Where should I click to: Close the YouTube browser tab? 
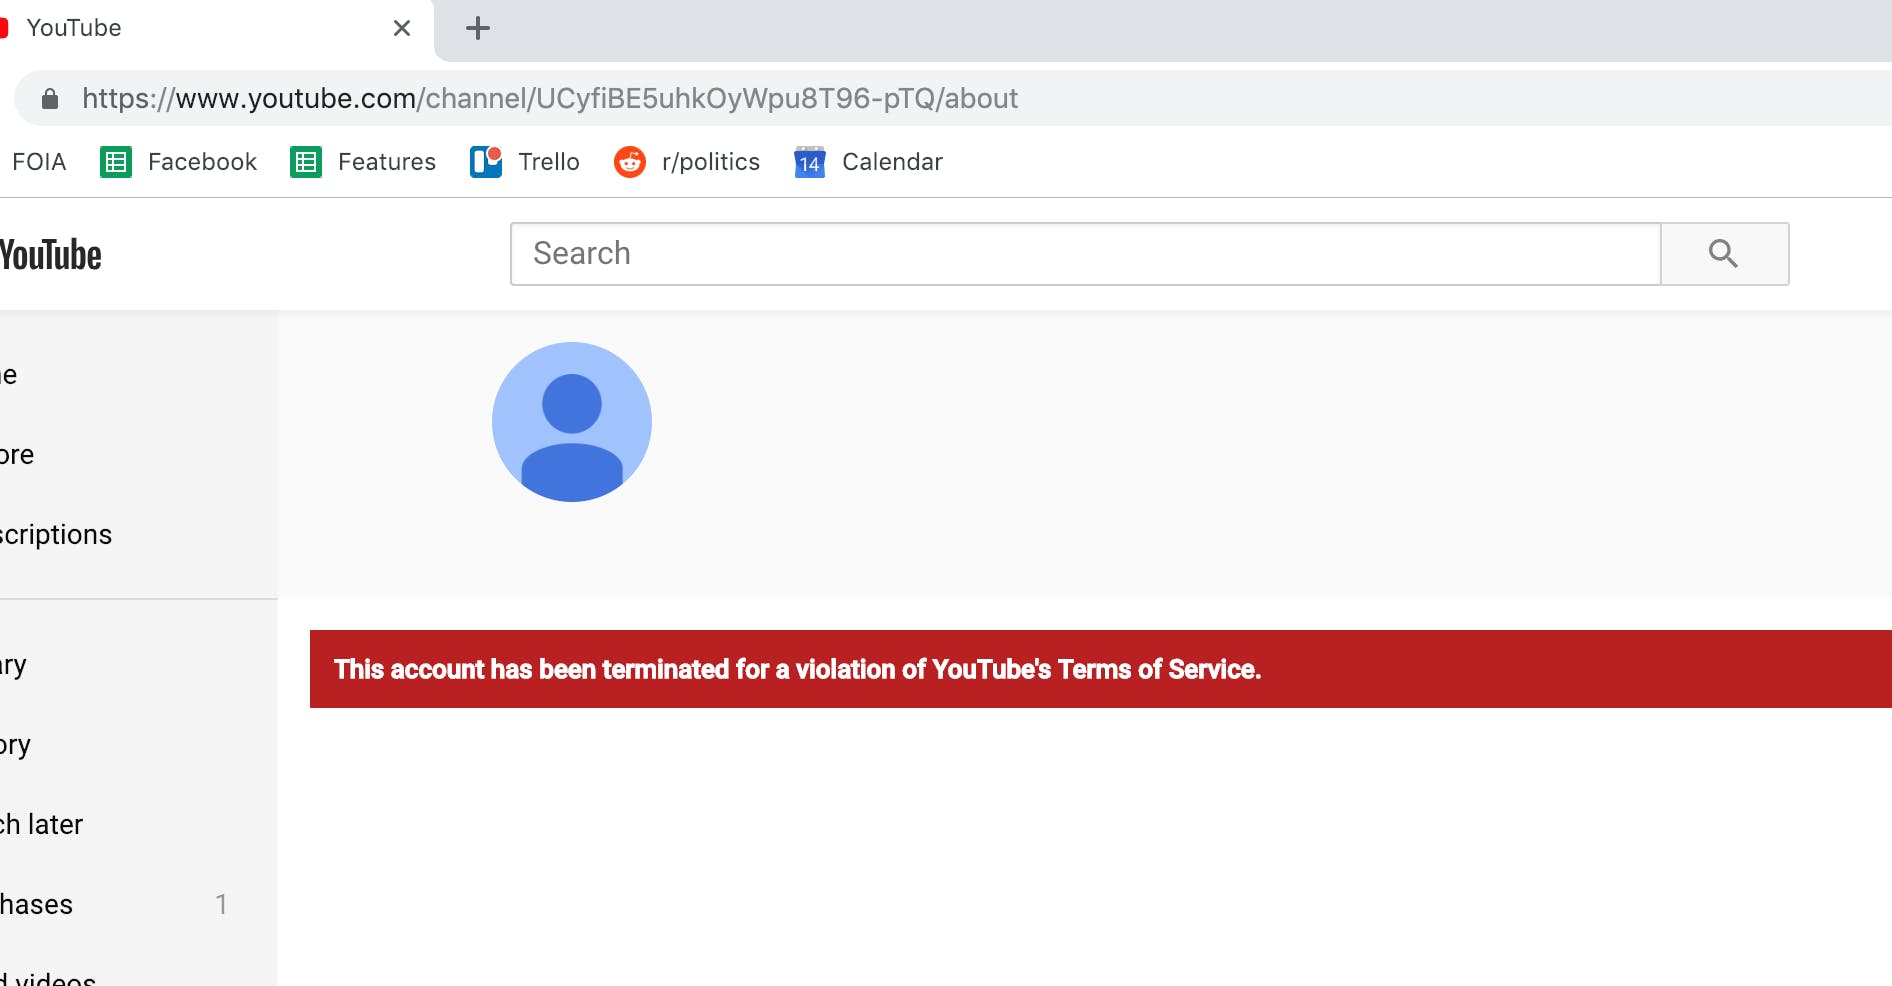(402, 28)
